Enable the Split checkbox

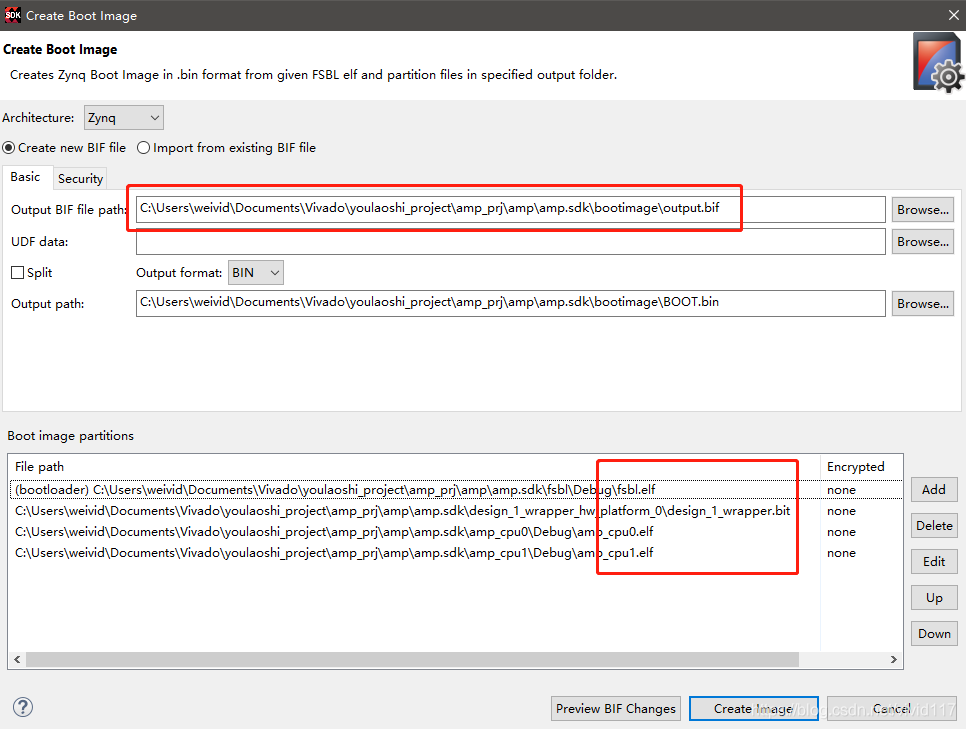[x=31, y=272]
